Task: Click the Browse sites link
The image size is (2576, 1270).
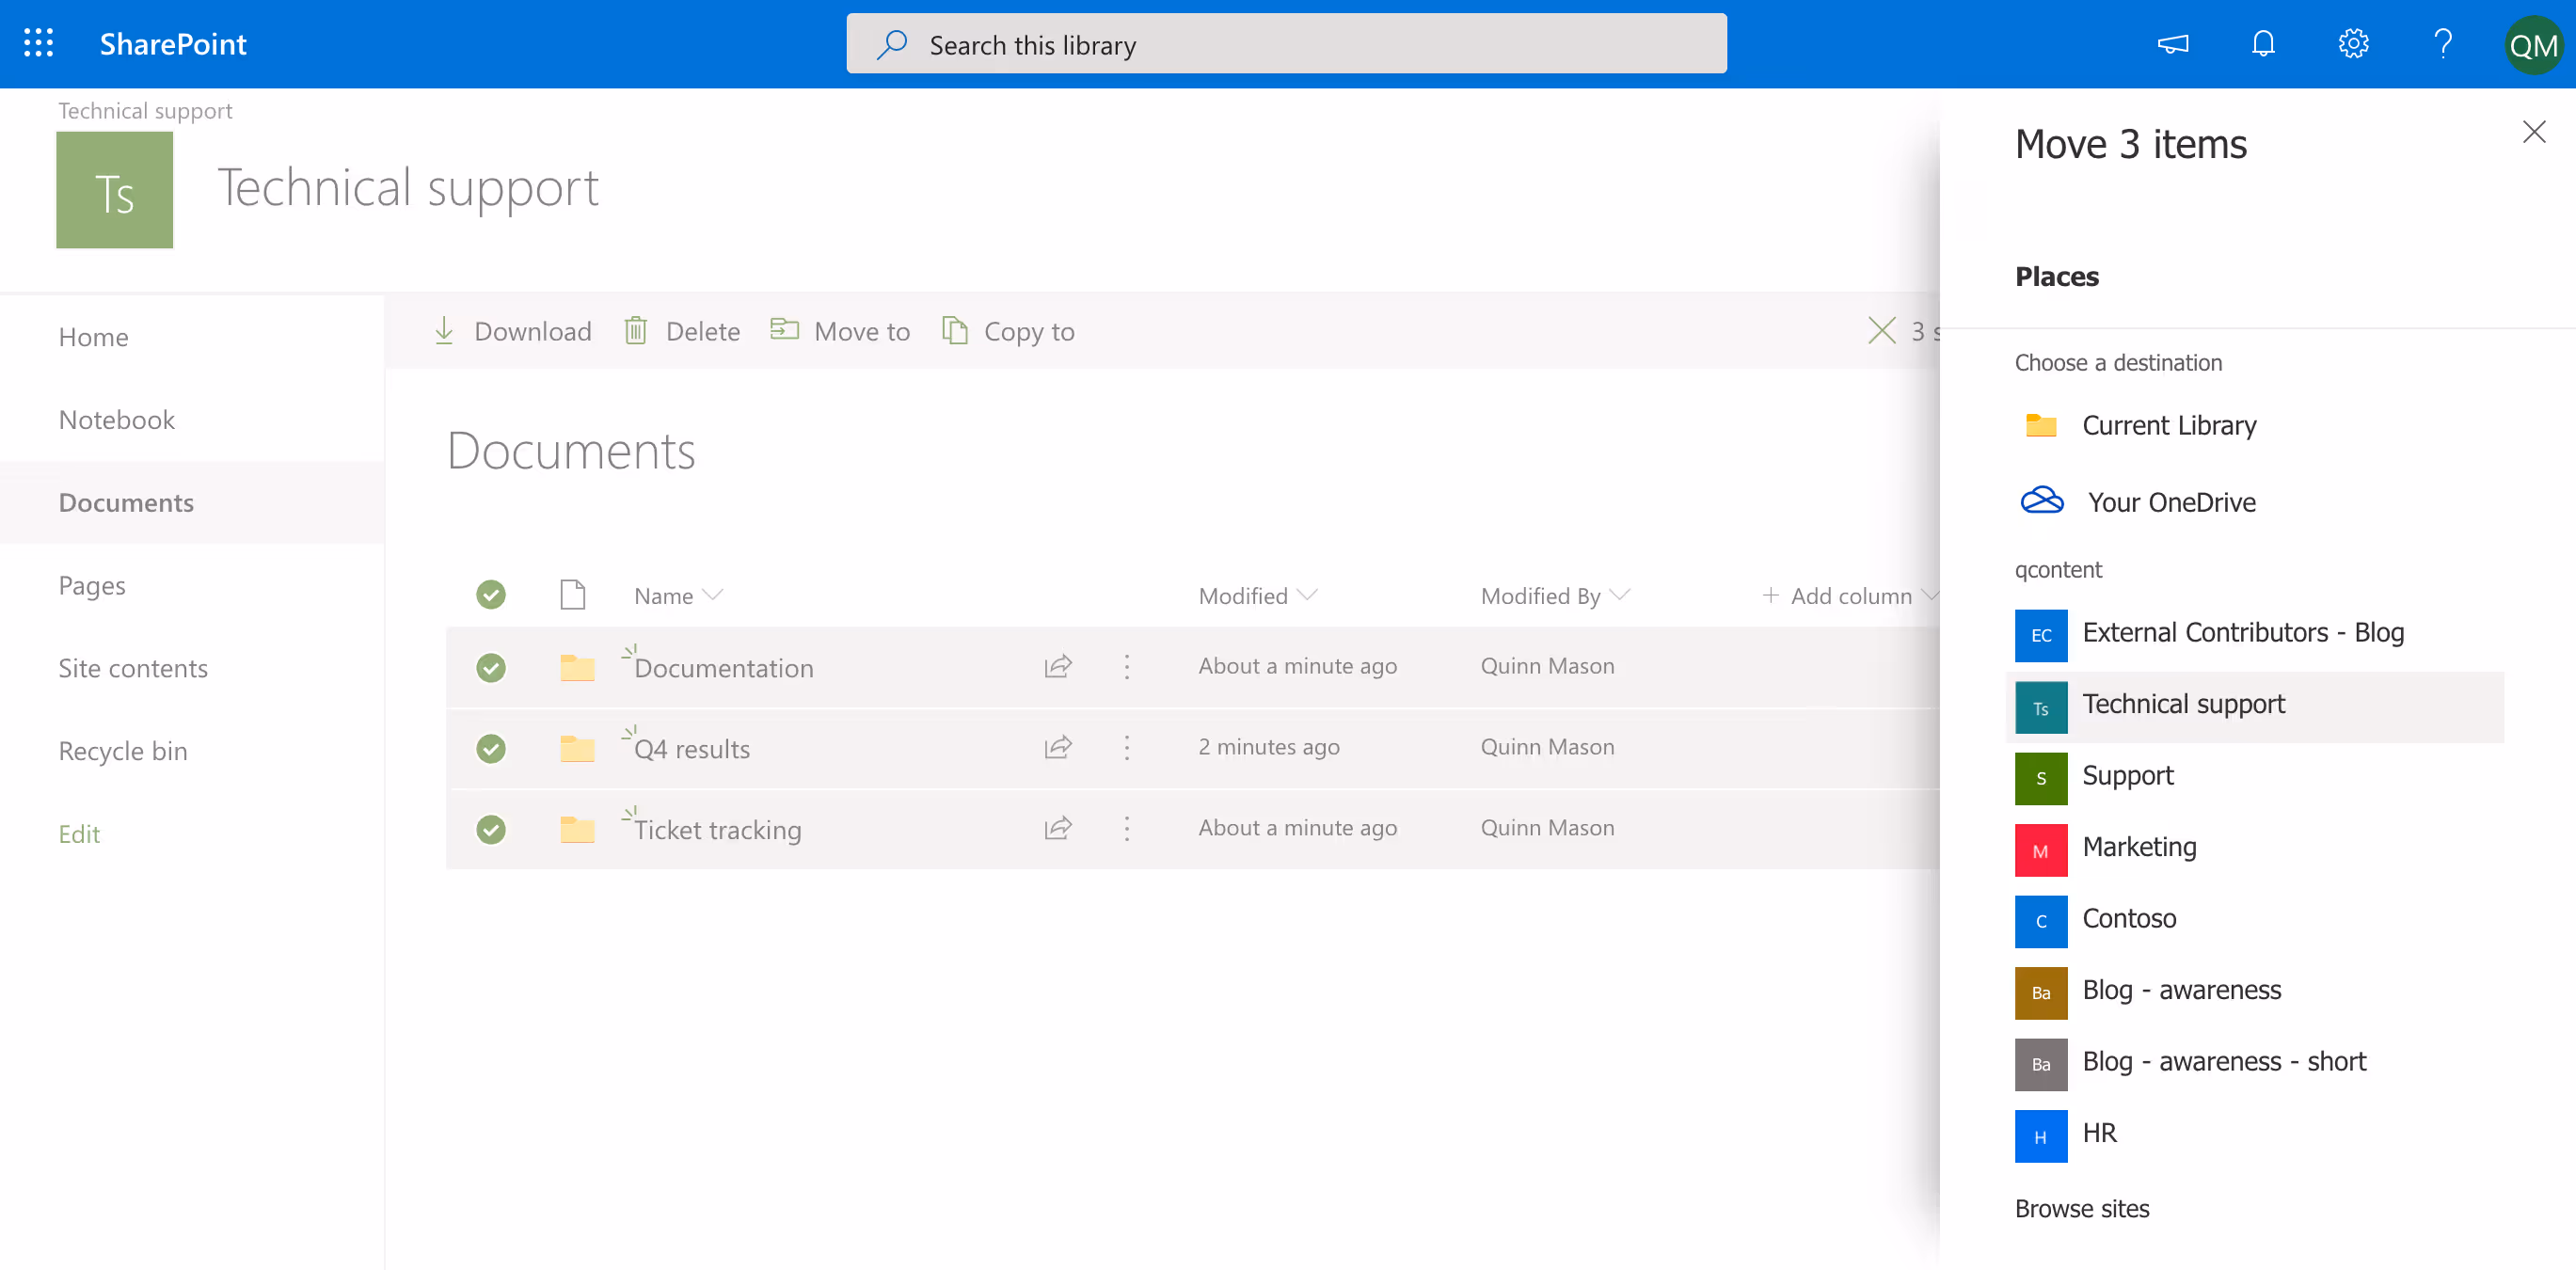Action: (x=2081, y=1208)
